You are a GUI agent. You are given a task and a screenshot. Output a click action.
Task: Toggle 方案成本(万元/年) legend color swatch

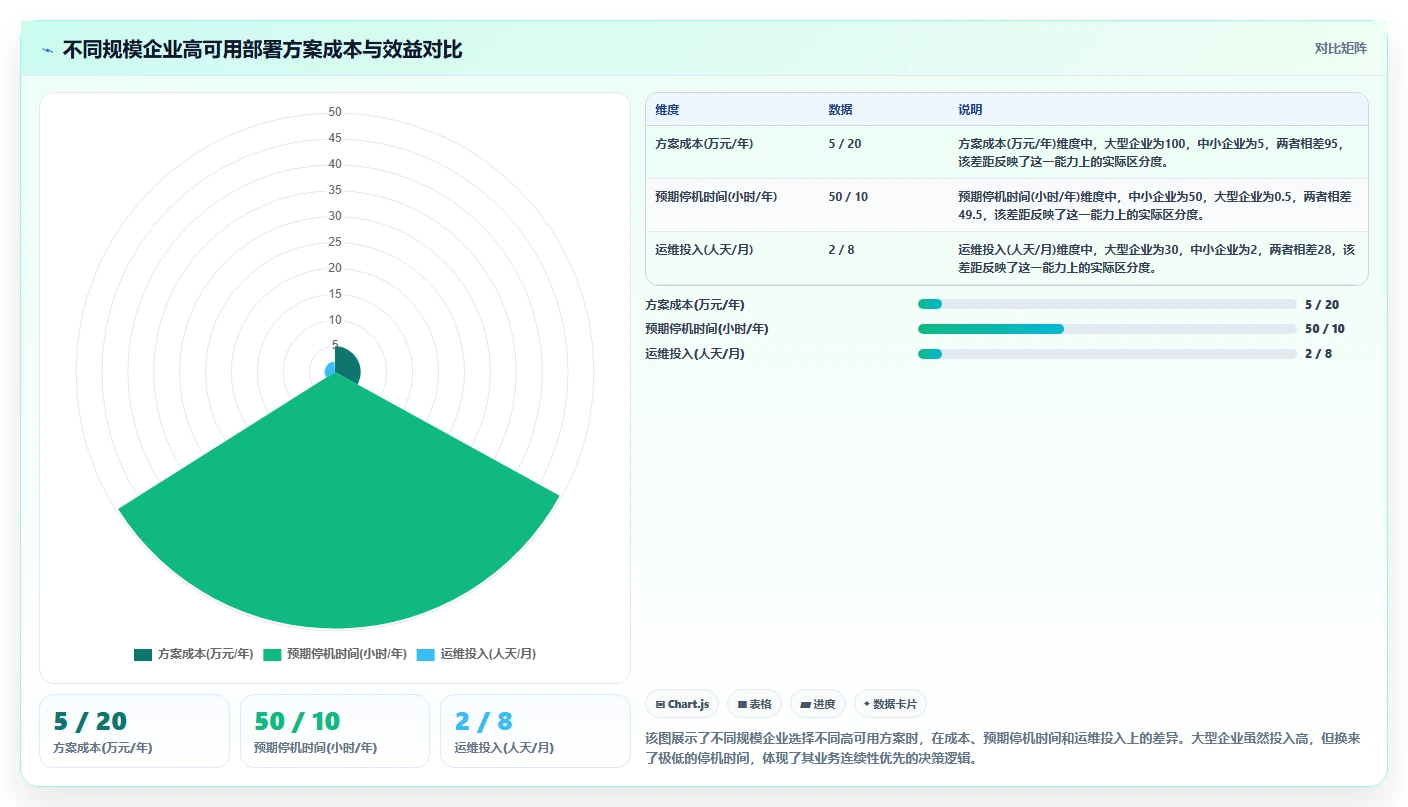(143, 654)
